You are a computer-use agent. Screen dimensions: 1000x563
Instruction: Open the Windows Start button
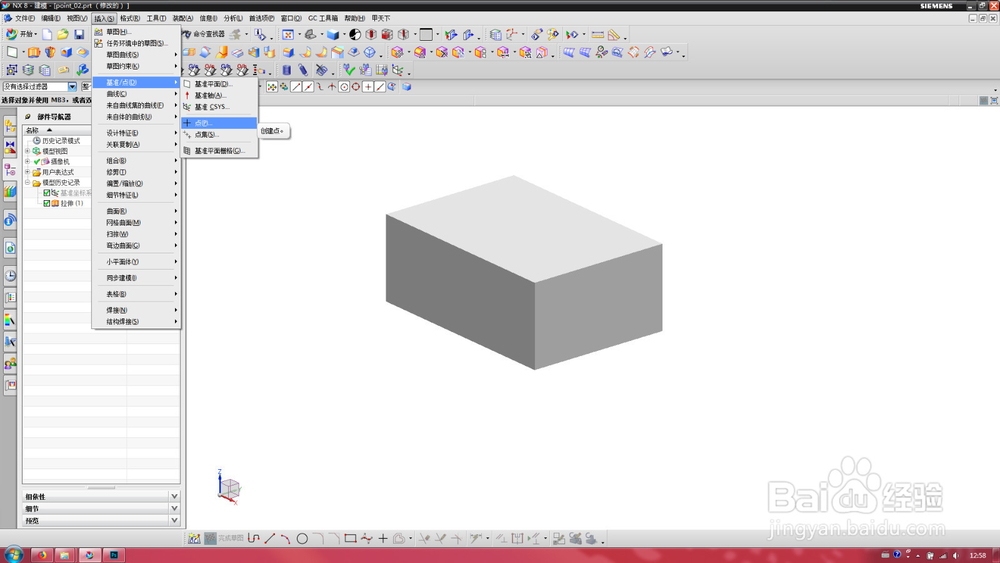point(13,555)
